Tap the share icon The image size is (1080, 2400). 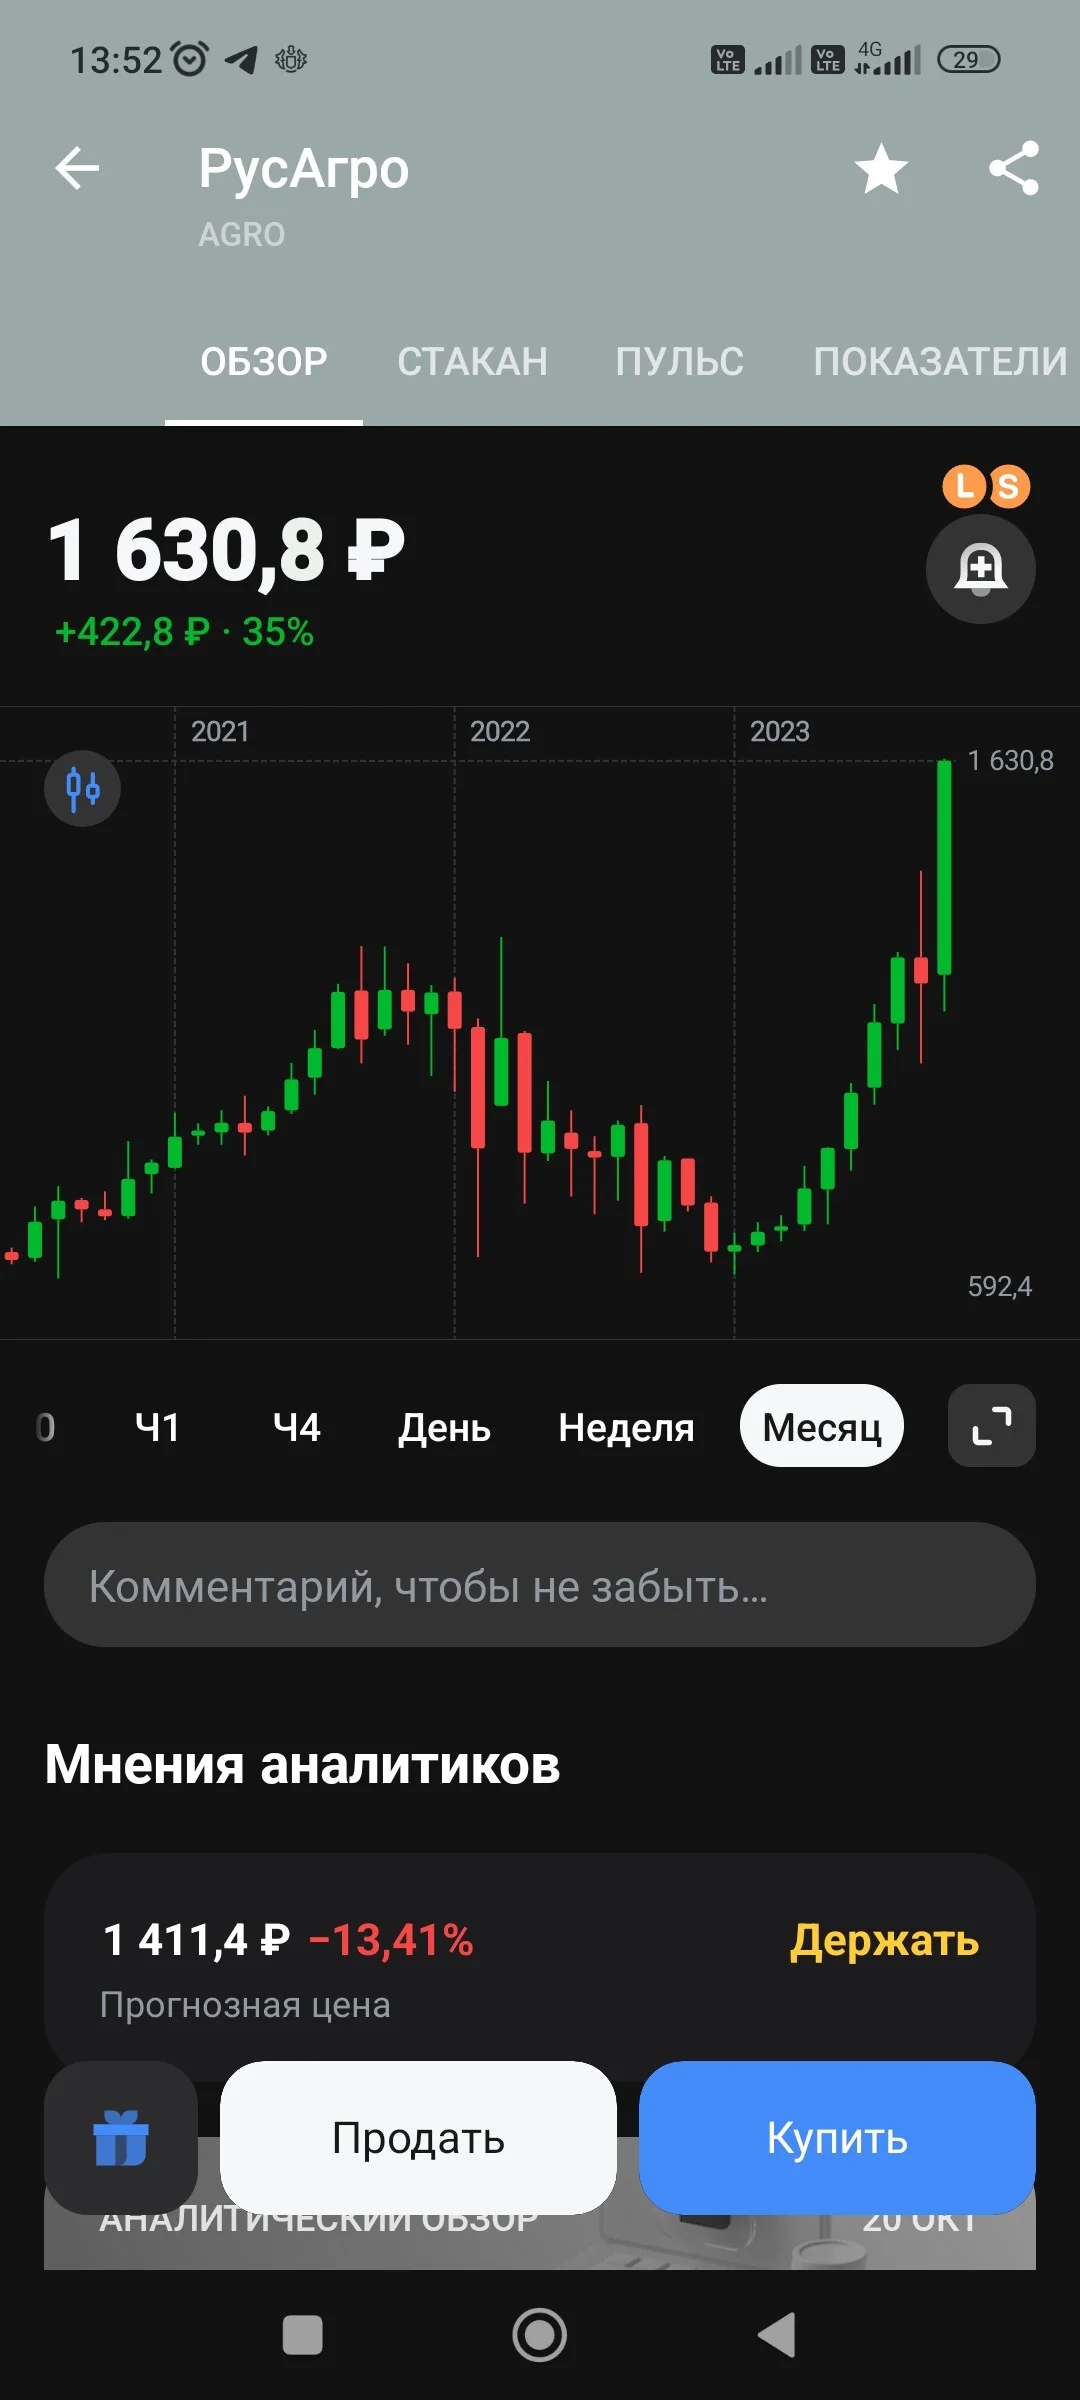click(1014, 168)
